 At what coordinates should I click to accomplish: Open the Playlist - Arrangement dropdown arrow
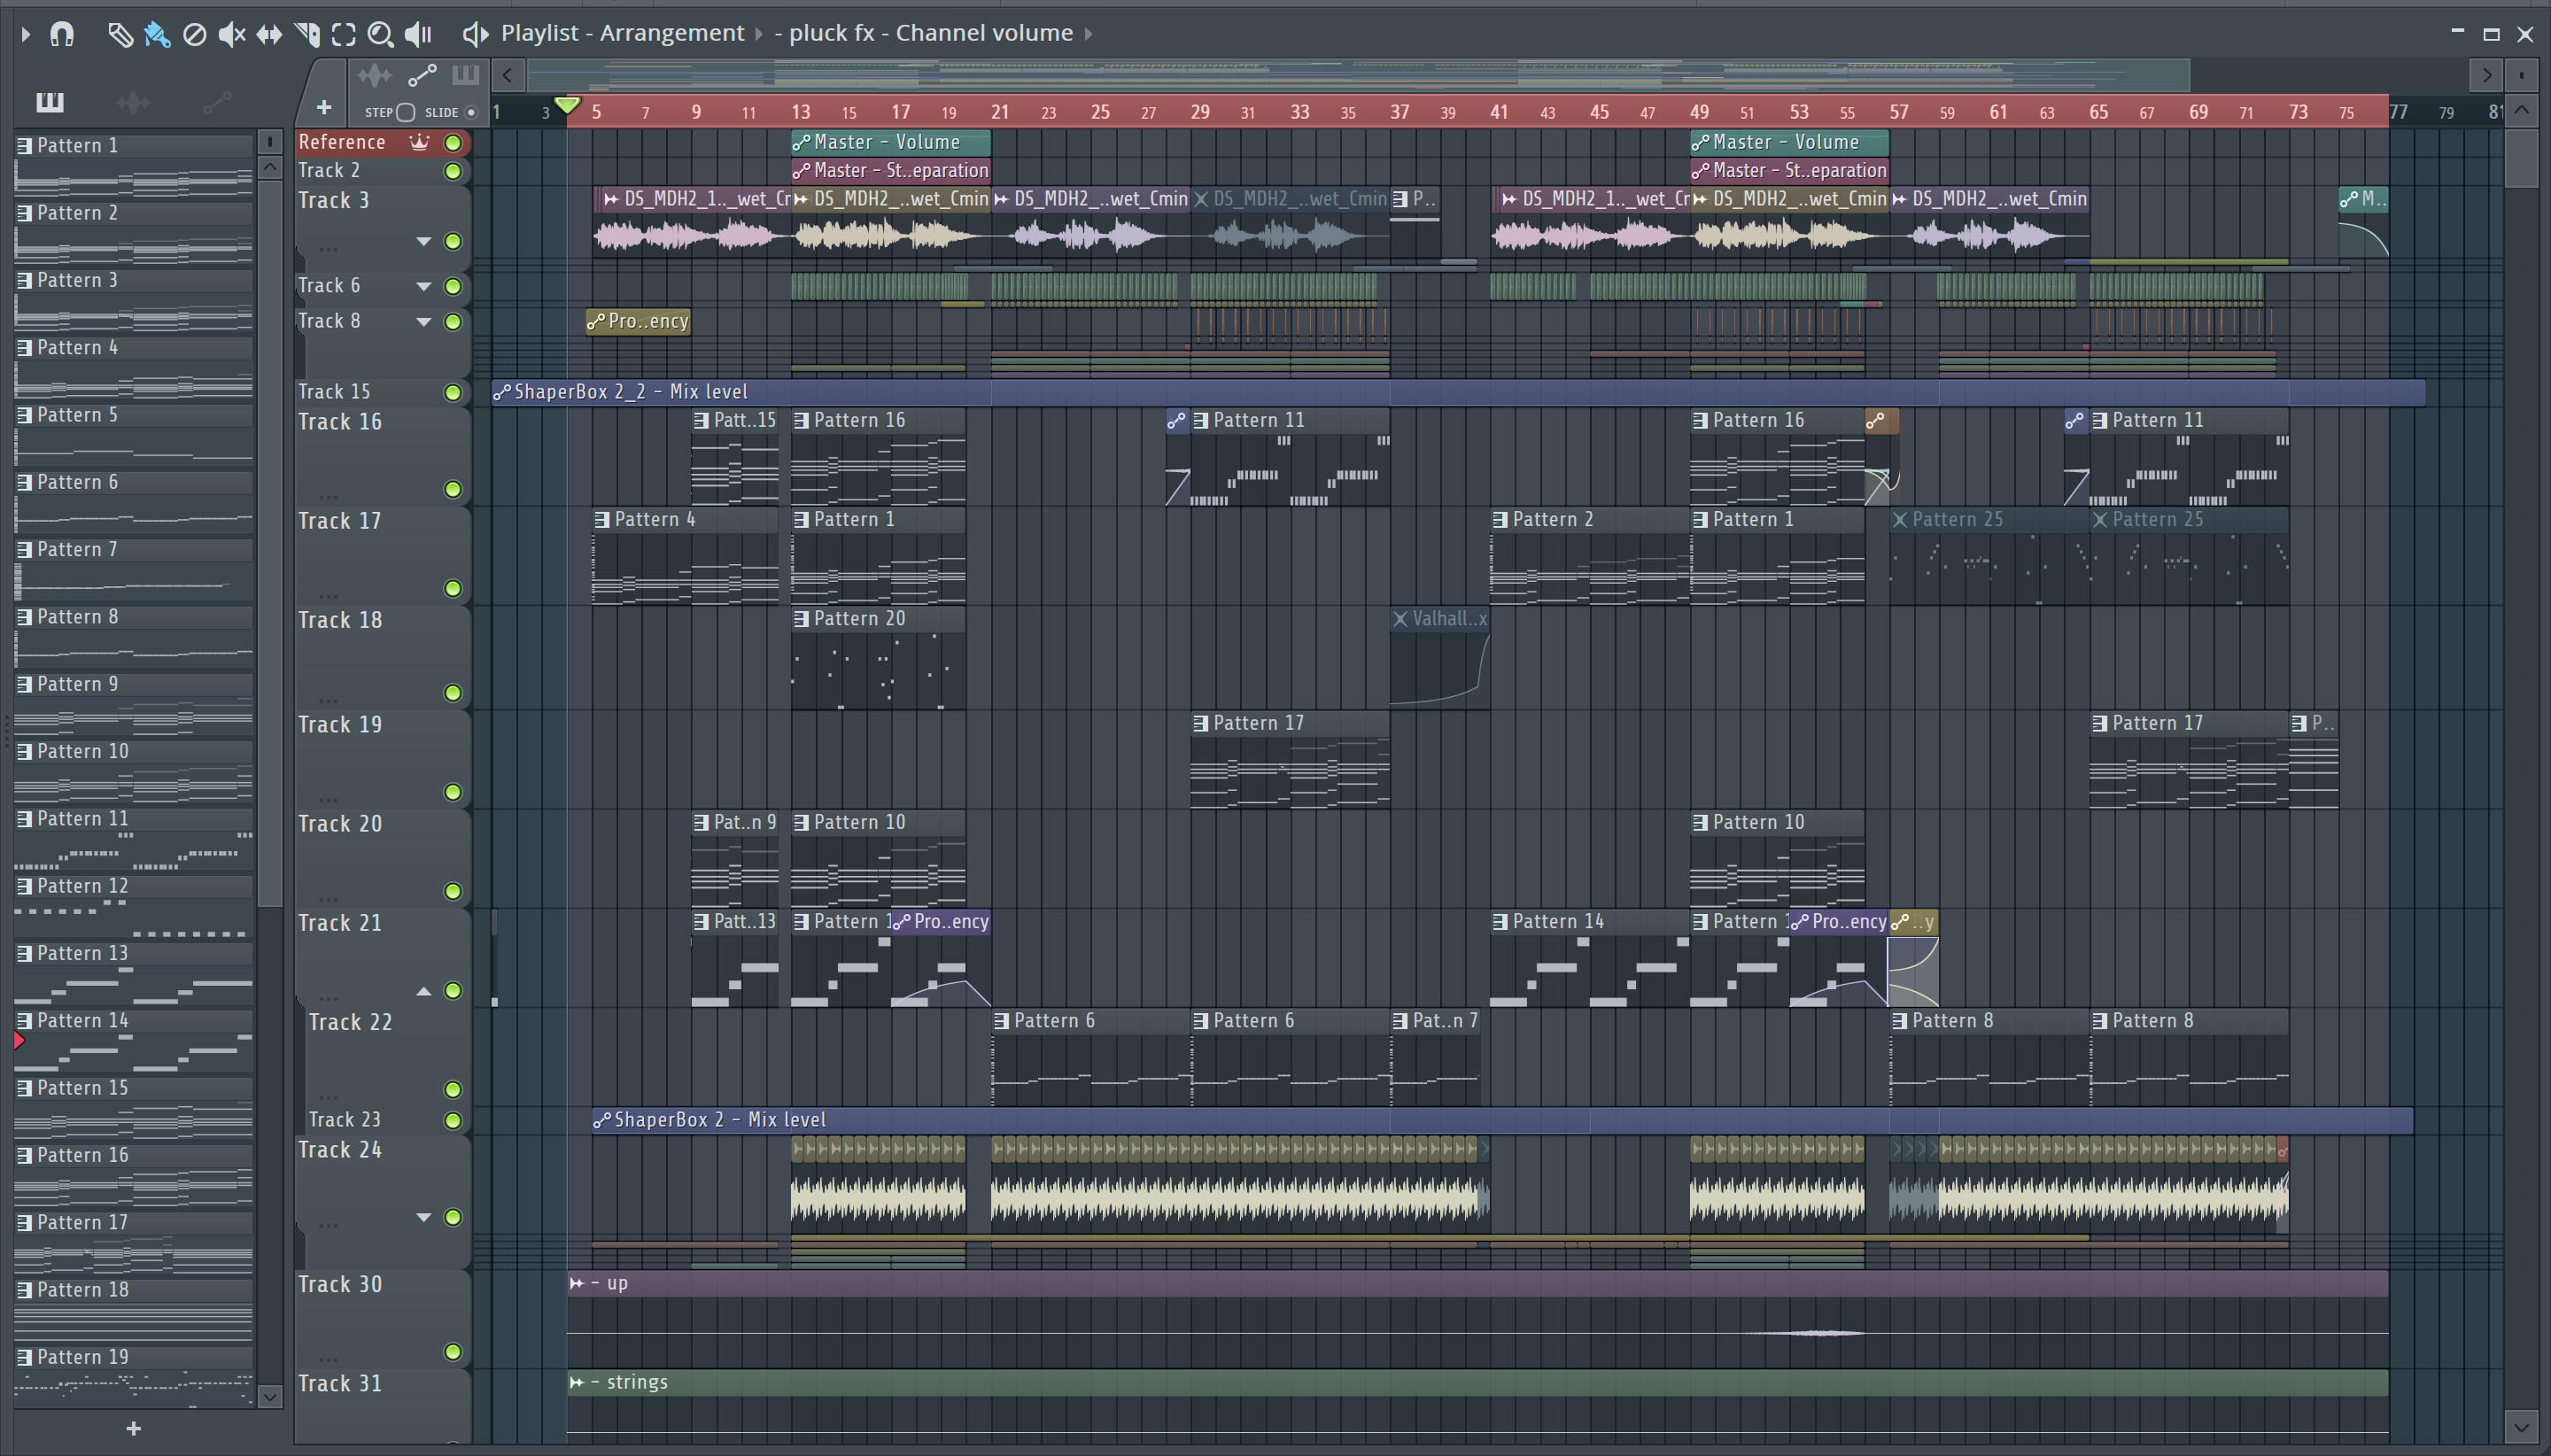(759, 34)
